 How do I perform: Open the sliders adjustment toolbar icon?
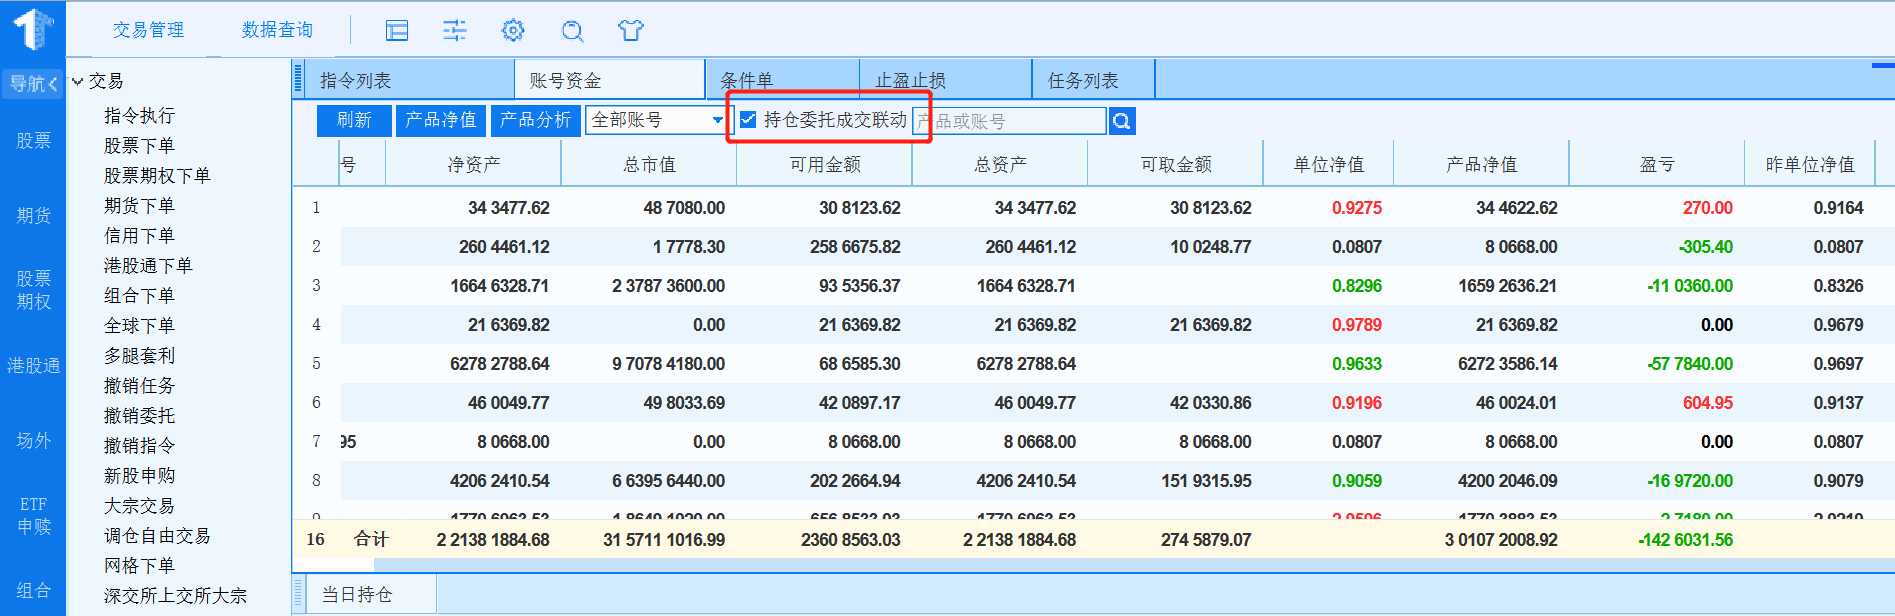[x=455, y=31]
